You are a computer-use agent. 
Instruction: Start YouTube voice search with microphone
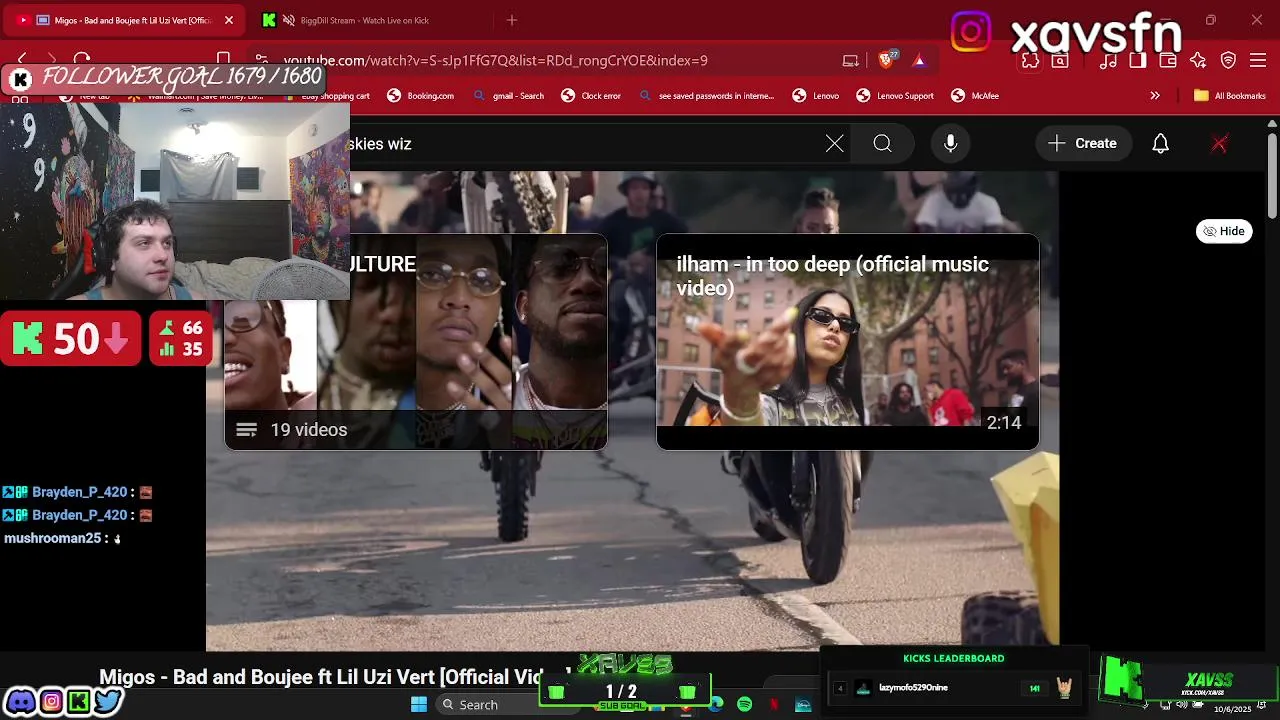point(951,144)
